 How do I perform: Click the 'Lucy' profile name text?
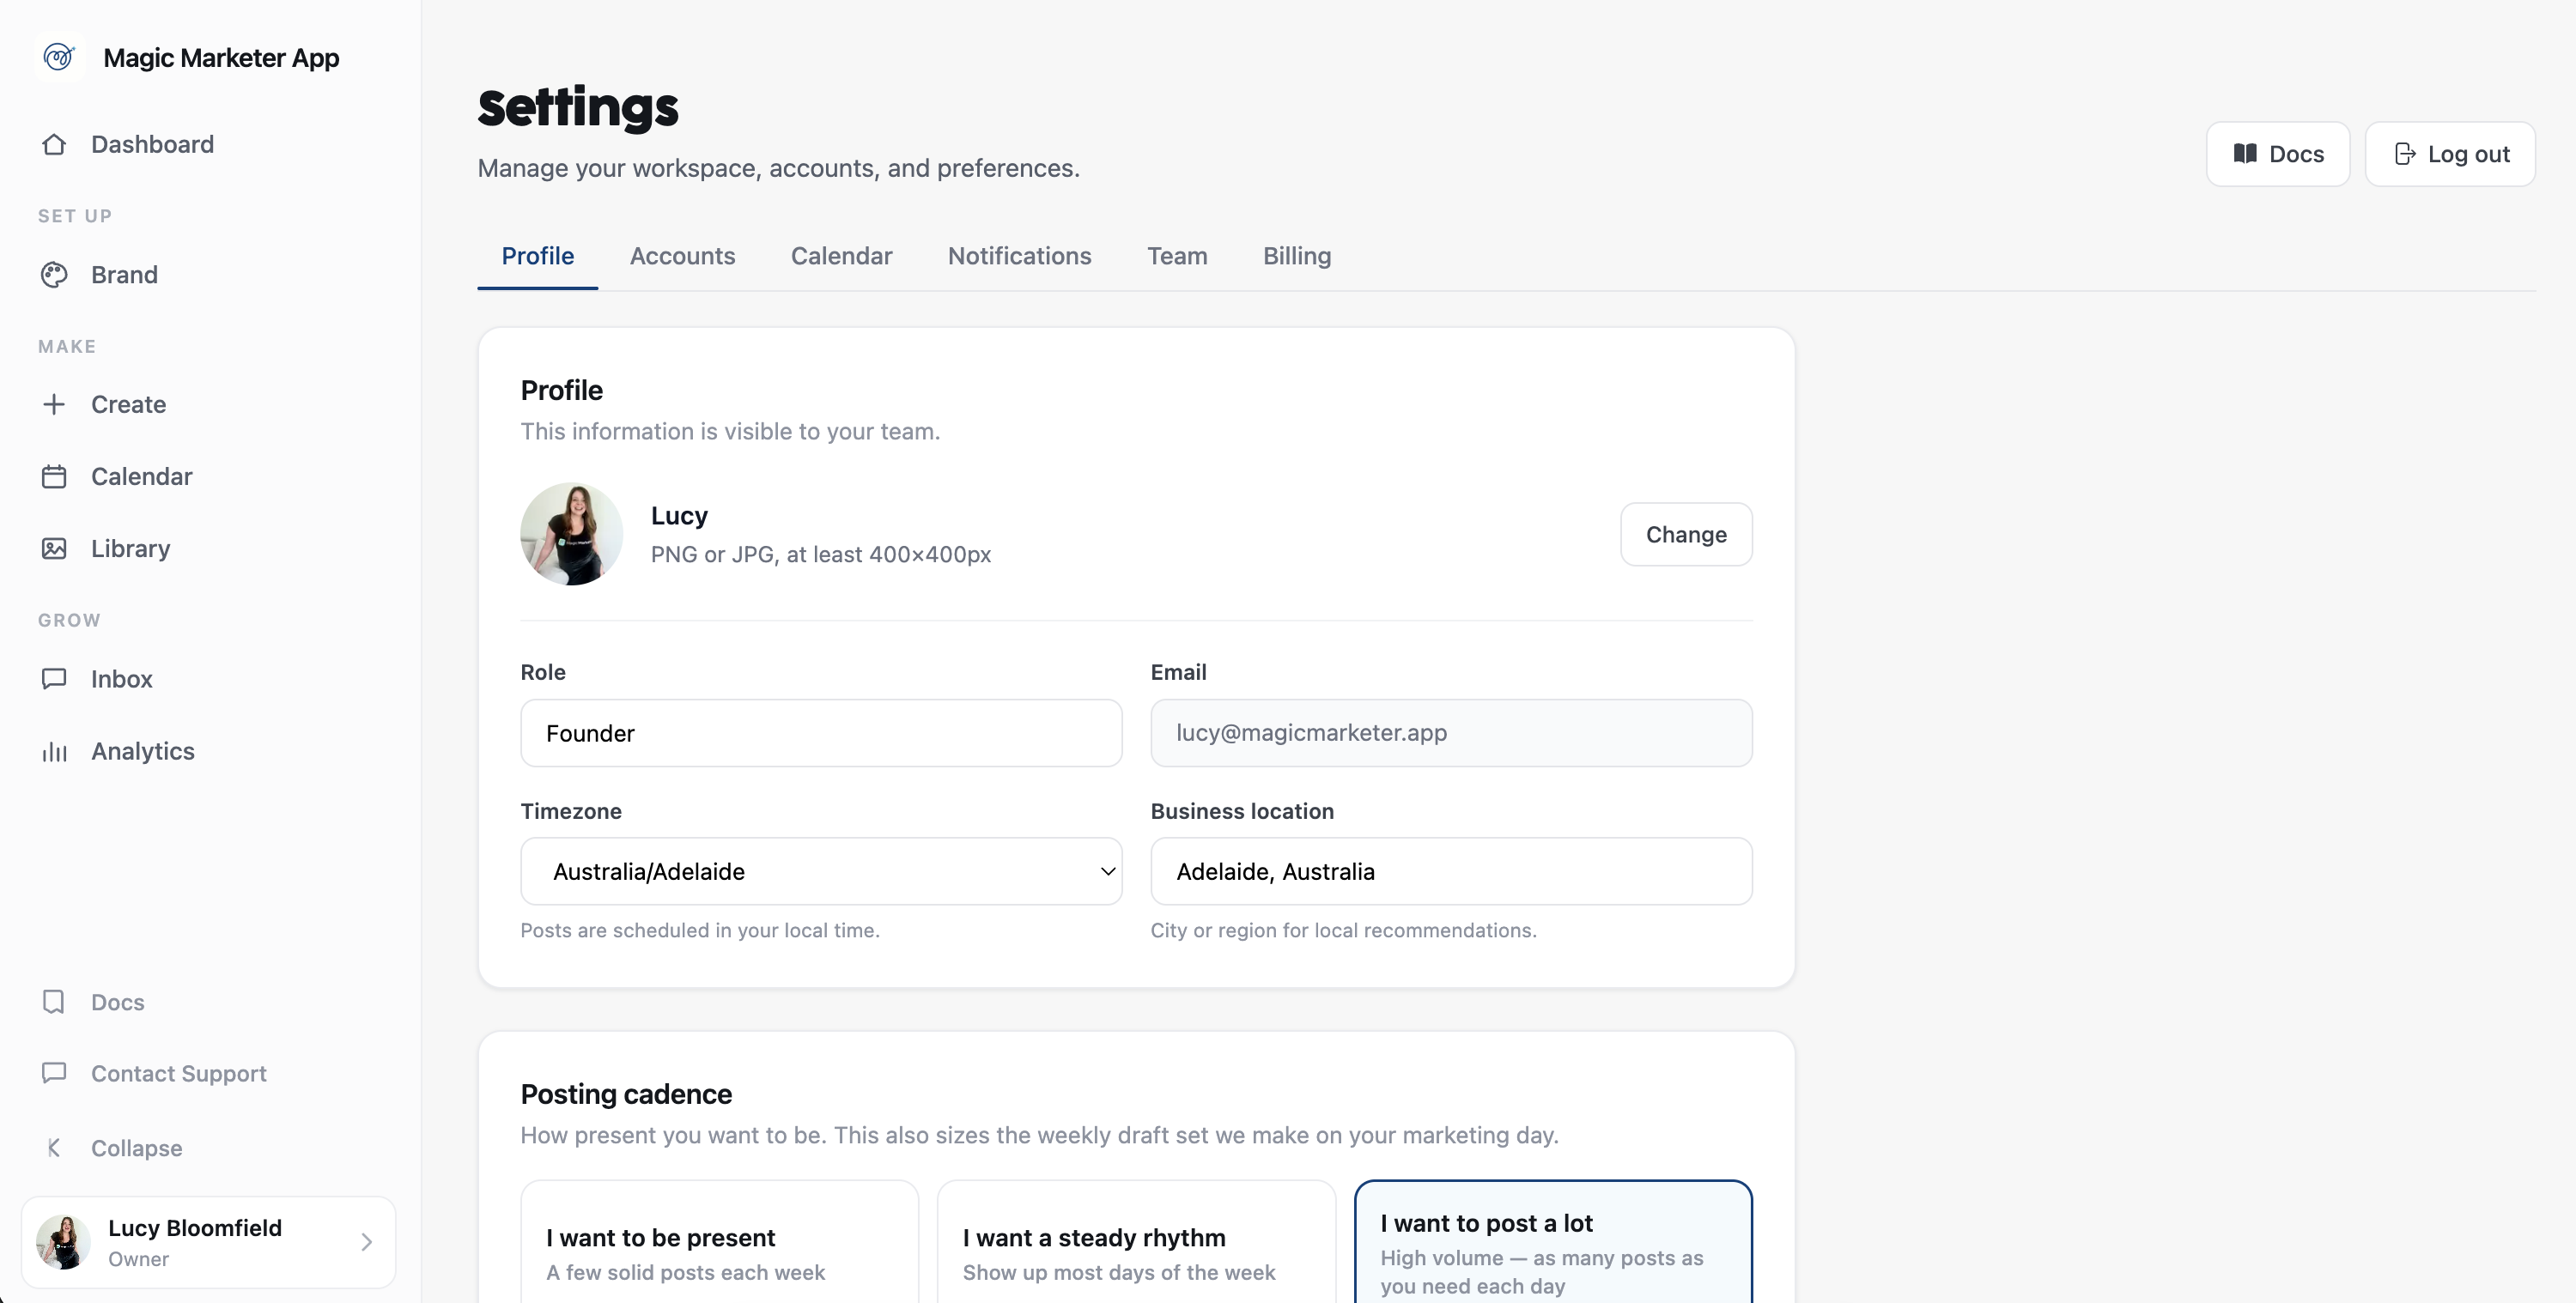point(679,516)
